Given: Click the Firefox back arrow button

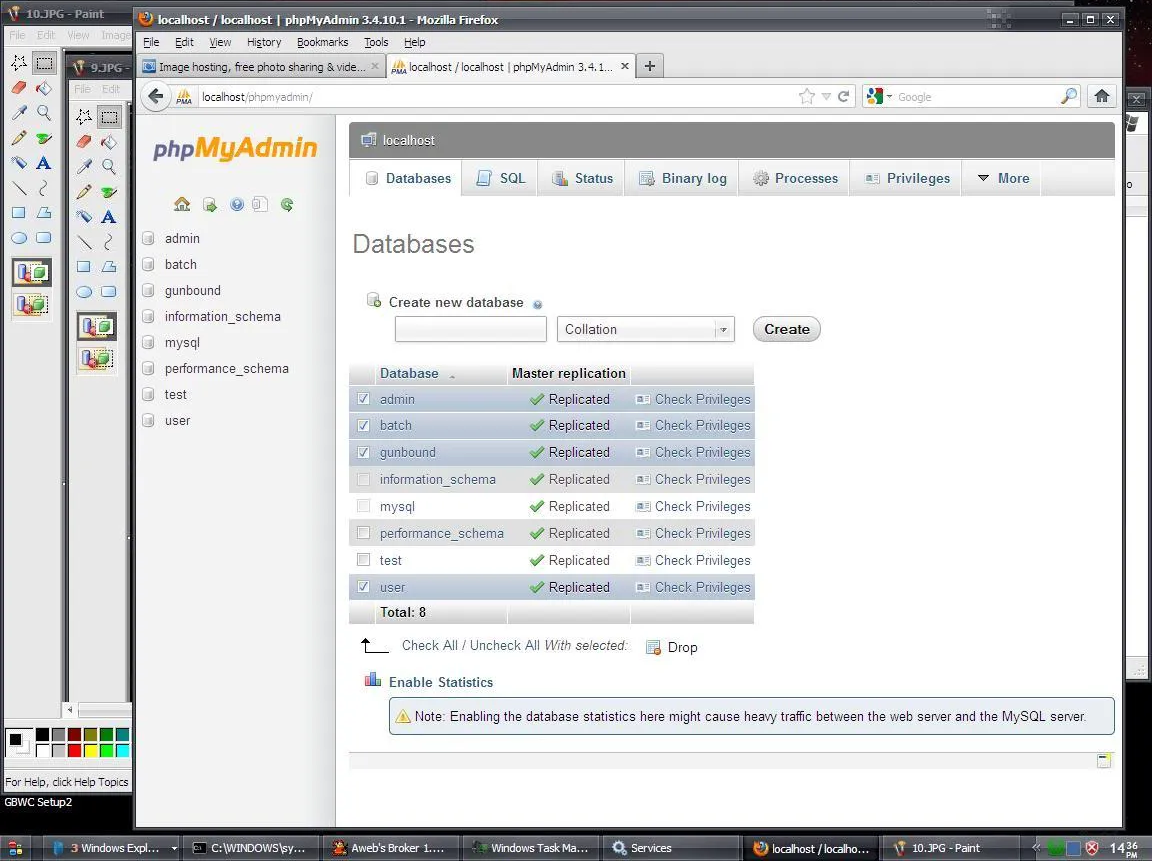Looking at the screenshot, I should [156, 96].
